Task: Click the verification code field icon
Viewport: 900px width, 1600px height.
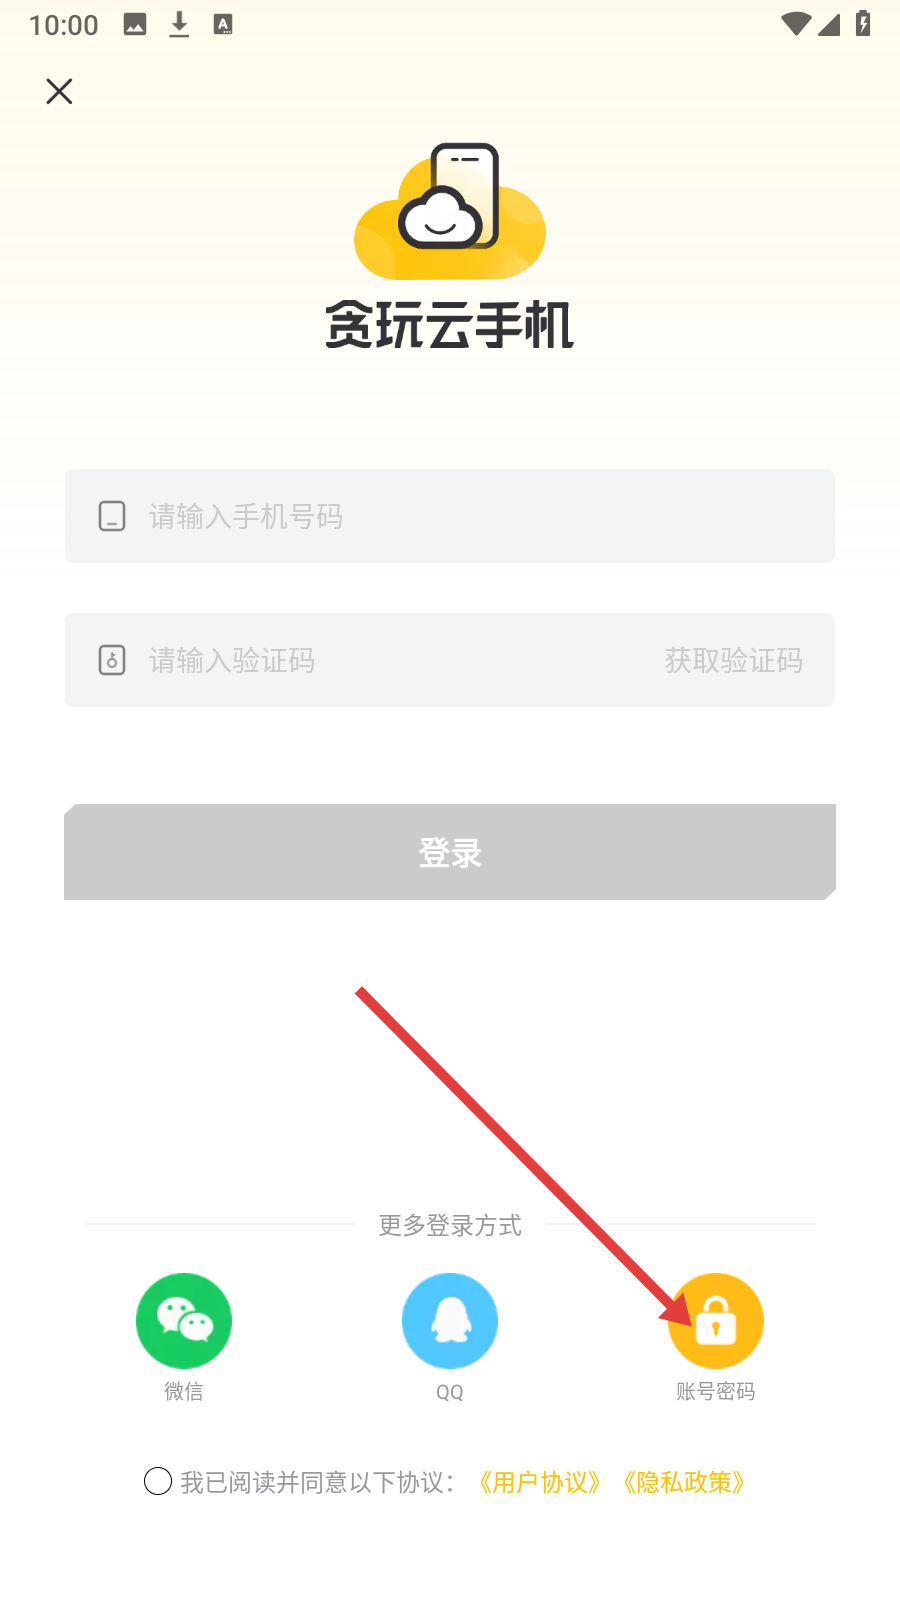Action: coord(112,660)
